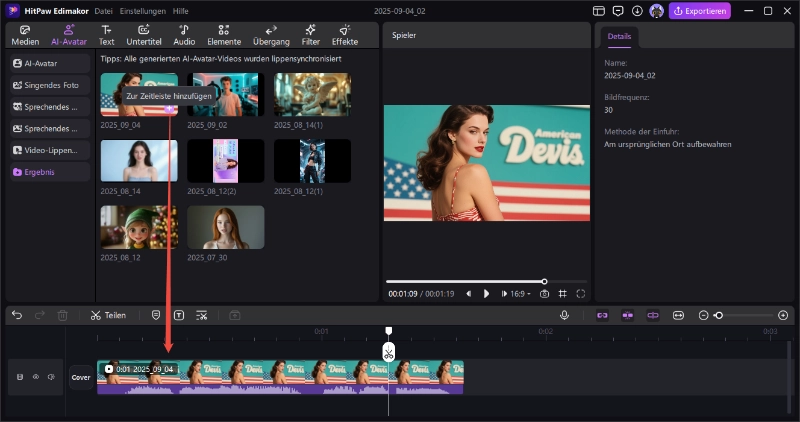This screenshot has width=800, height=422.
Task: Step to previous frame in player
Action: pyautogui.click(x=469, y=293)
